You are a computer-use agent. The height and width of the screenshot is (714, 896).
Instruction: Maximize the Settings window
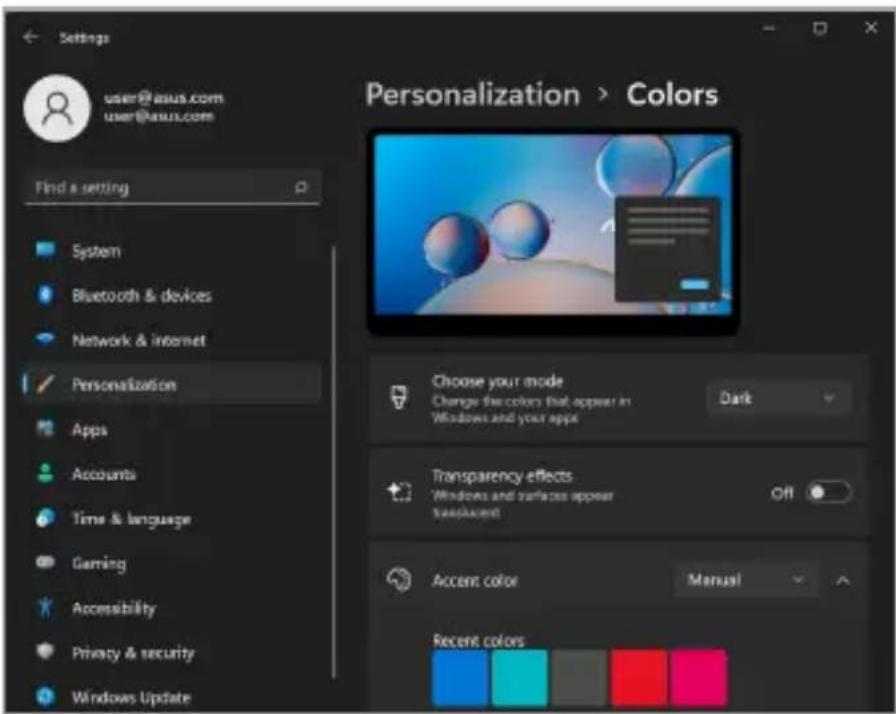[x=820, y=27]
